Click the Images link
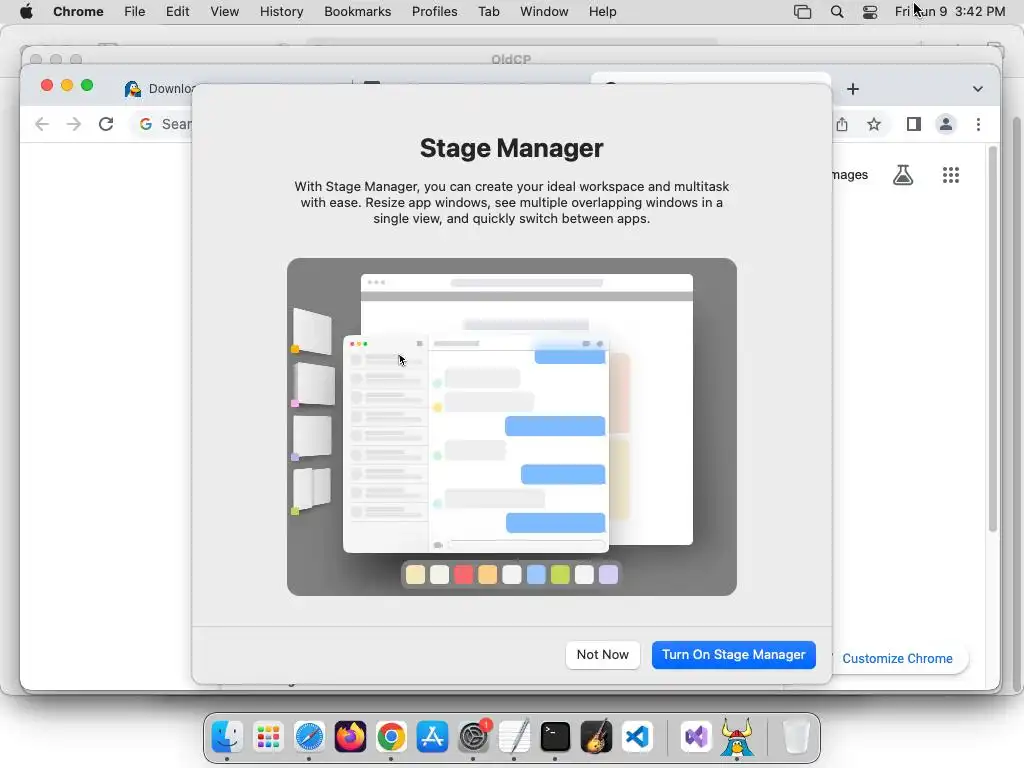The height and width of the screenshot is (768, 1024). coord(850,174)
